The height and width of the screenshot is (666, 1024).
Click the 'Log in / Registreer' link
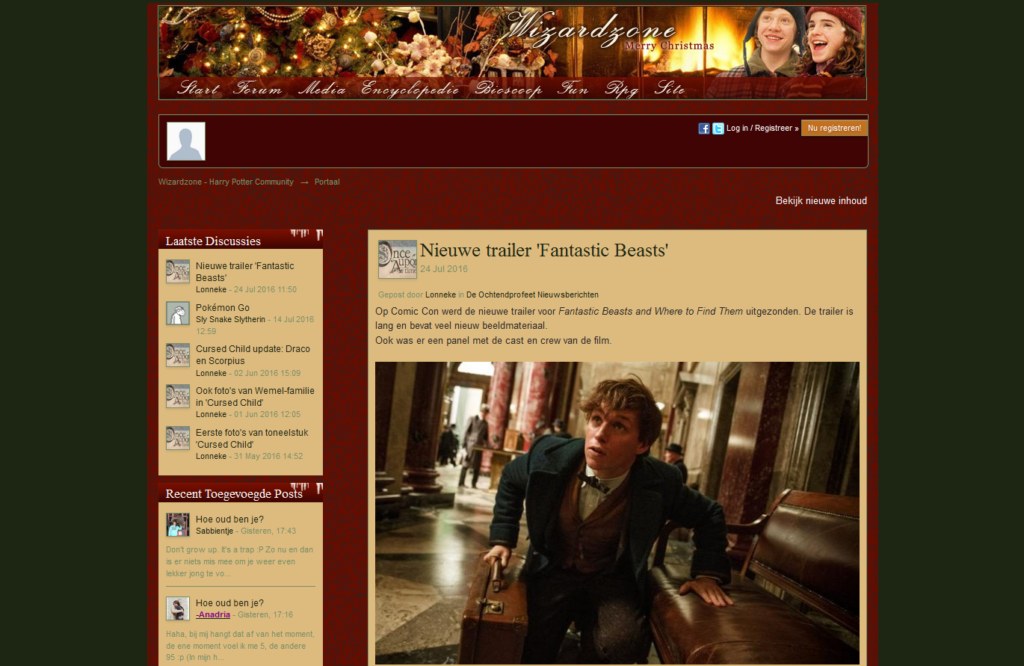coord(762,128)
